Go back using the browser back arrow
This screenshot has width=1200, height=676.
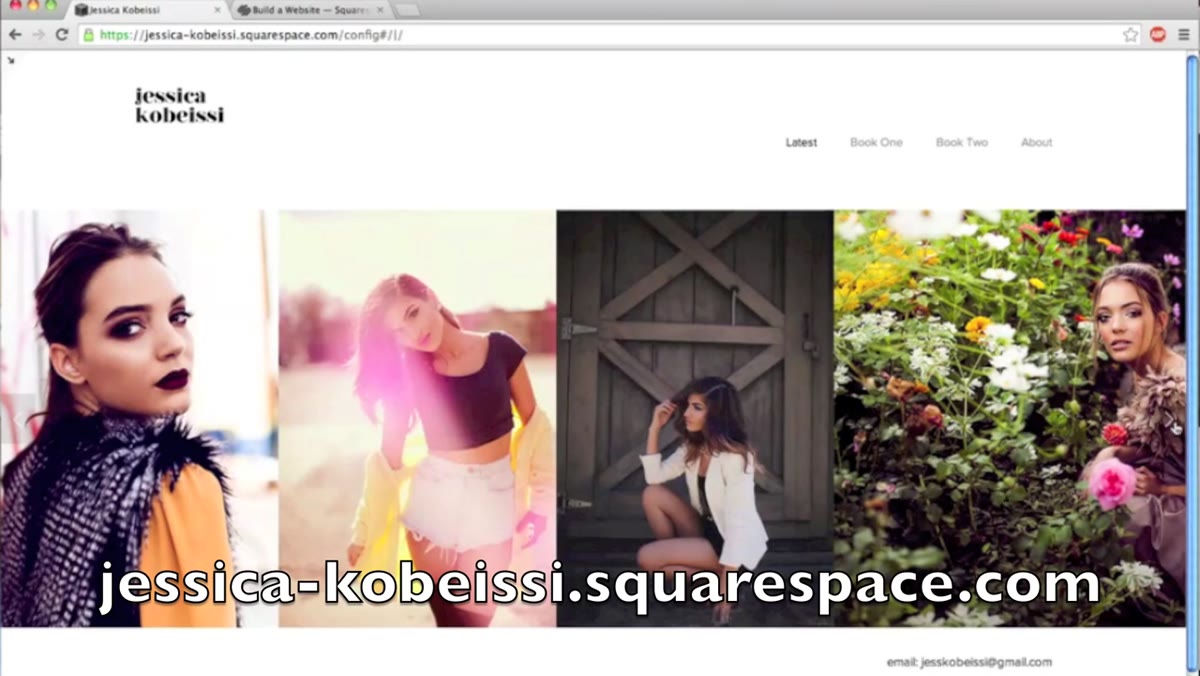tap(14, 34)
